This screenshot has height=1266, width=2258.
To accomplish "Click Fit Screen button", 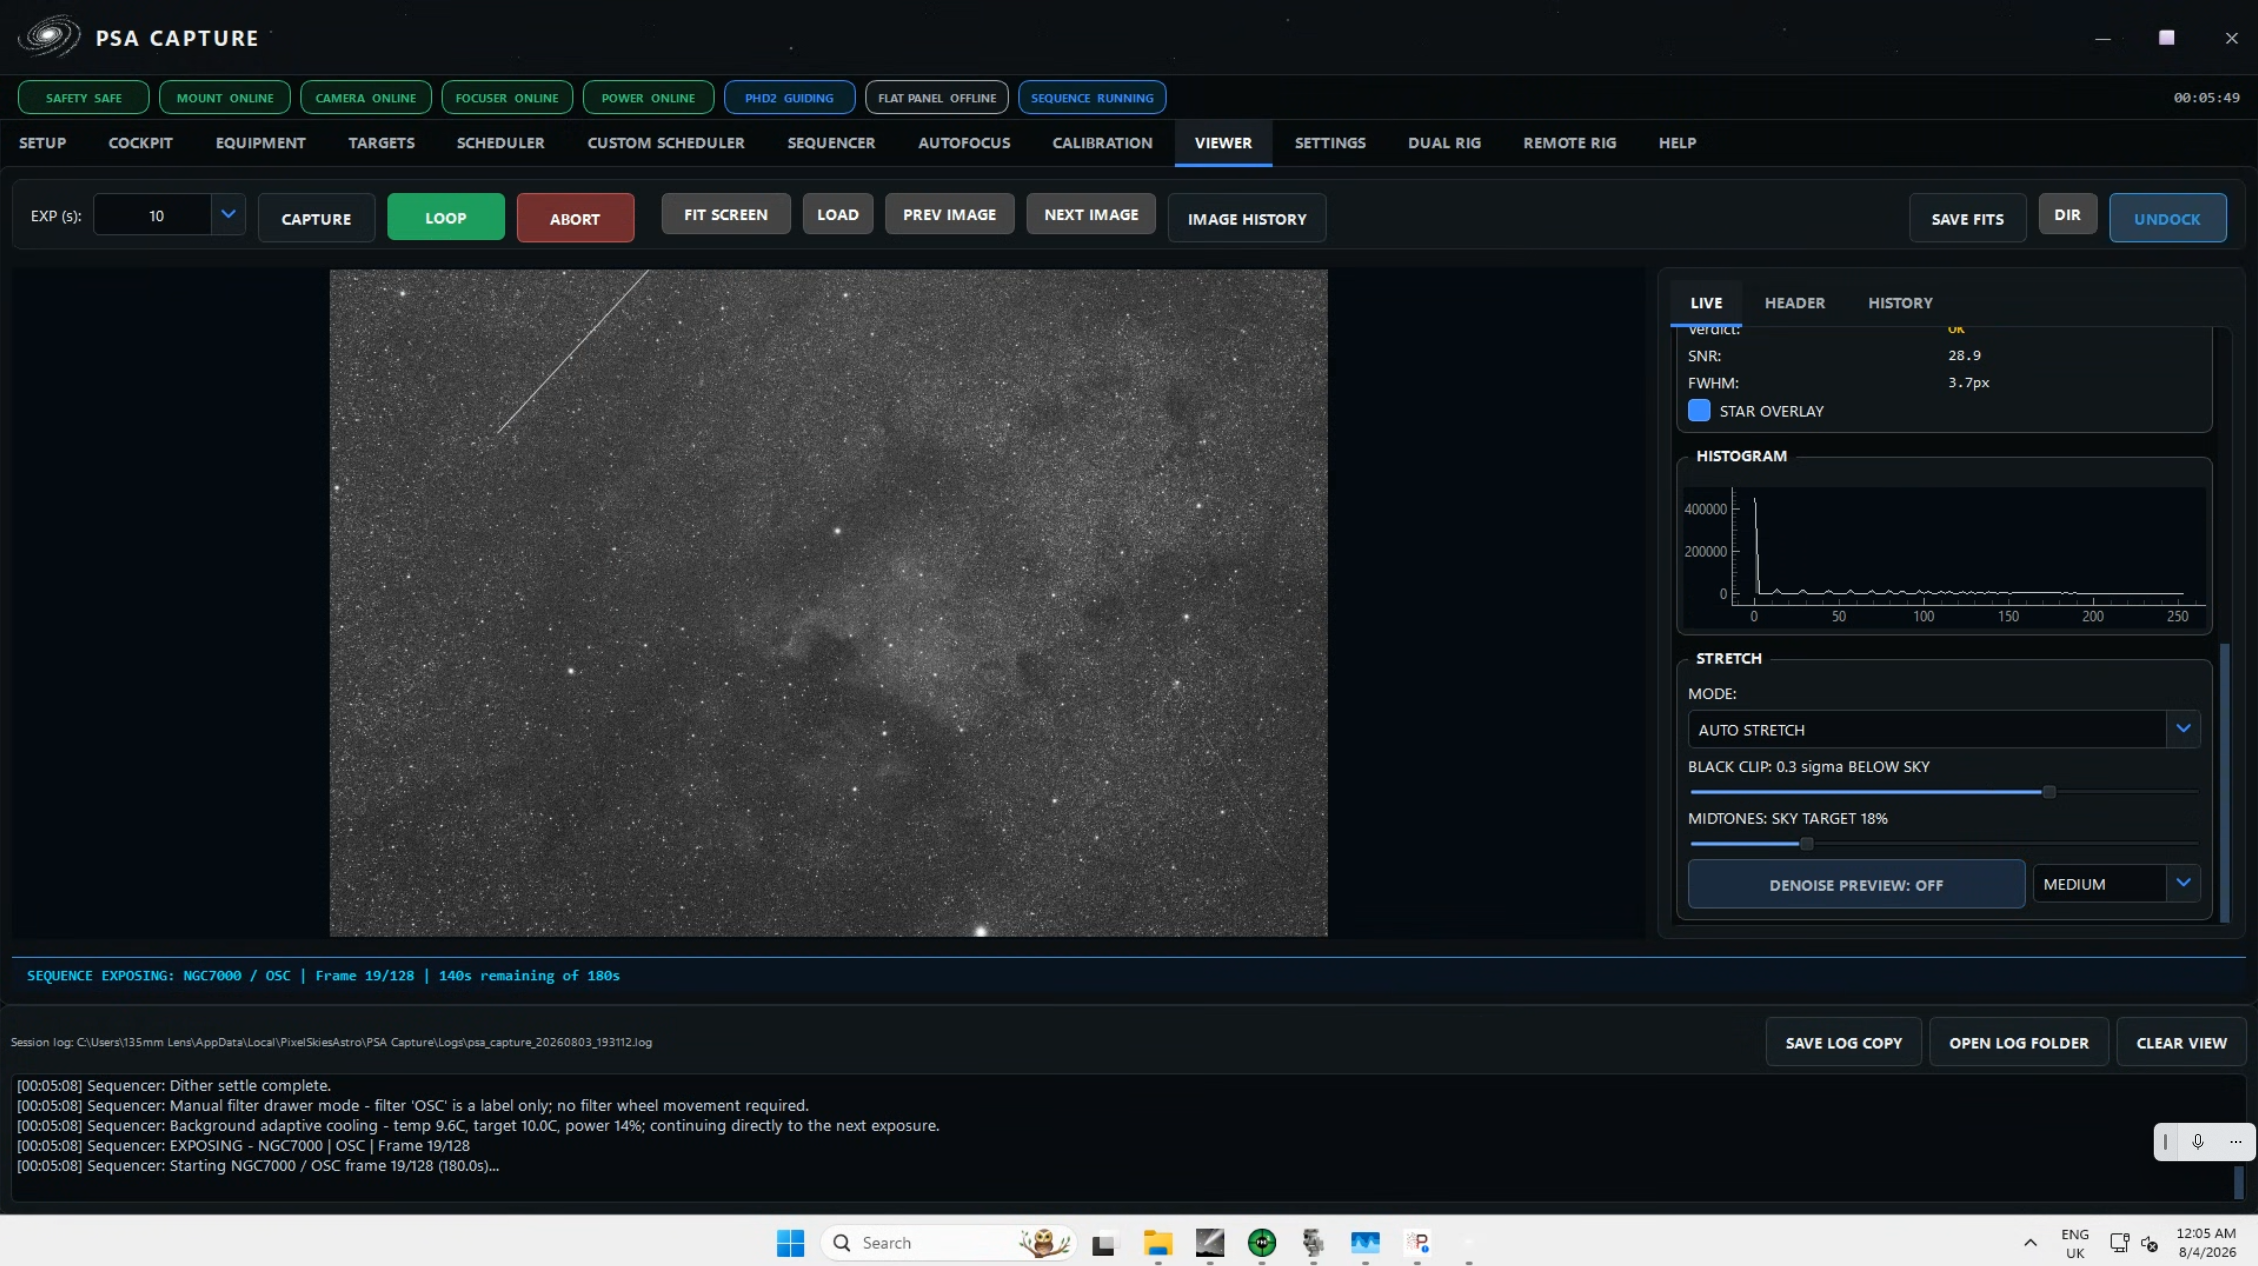I will tap(726, 214).
